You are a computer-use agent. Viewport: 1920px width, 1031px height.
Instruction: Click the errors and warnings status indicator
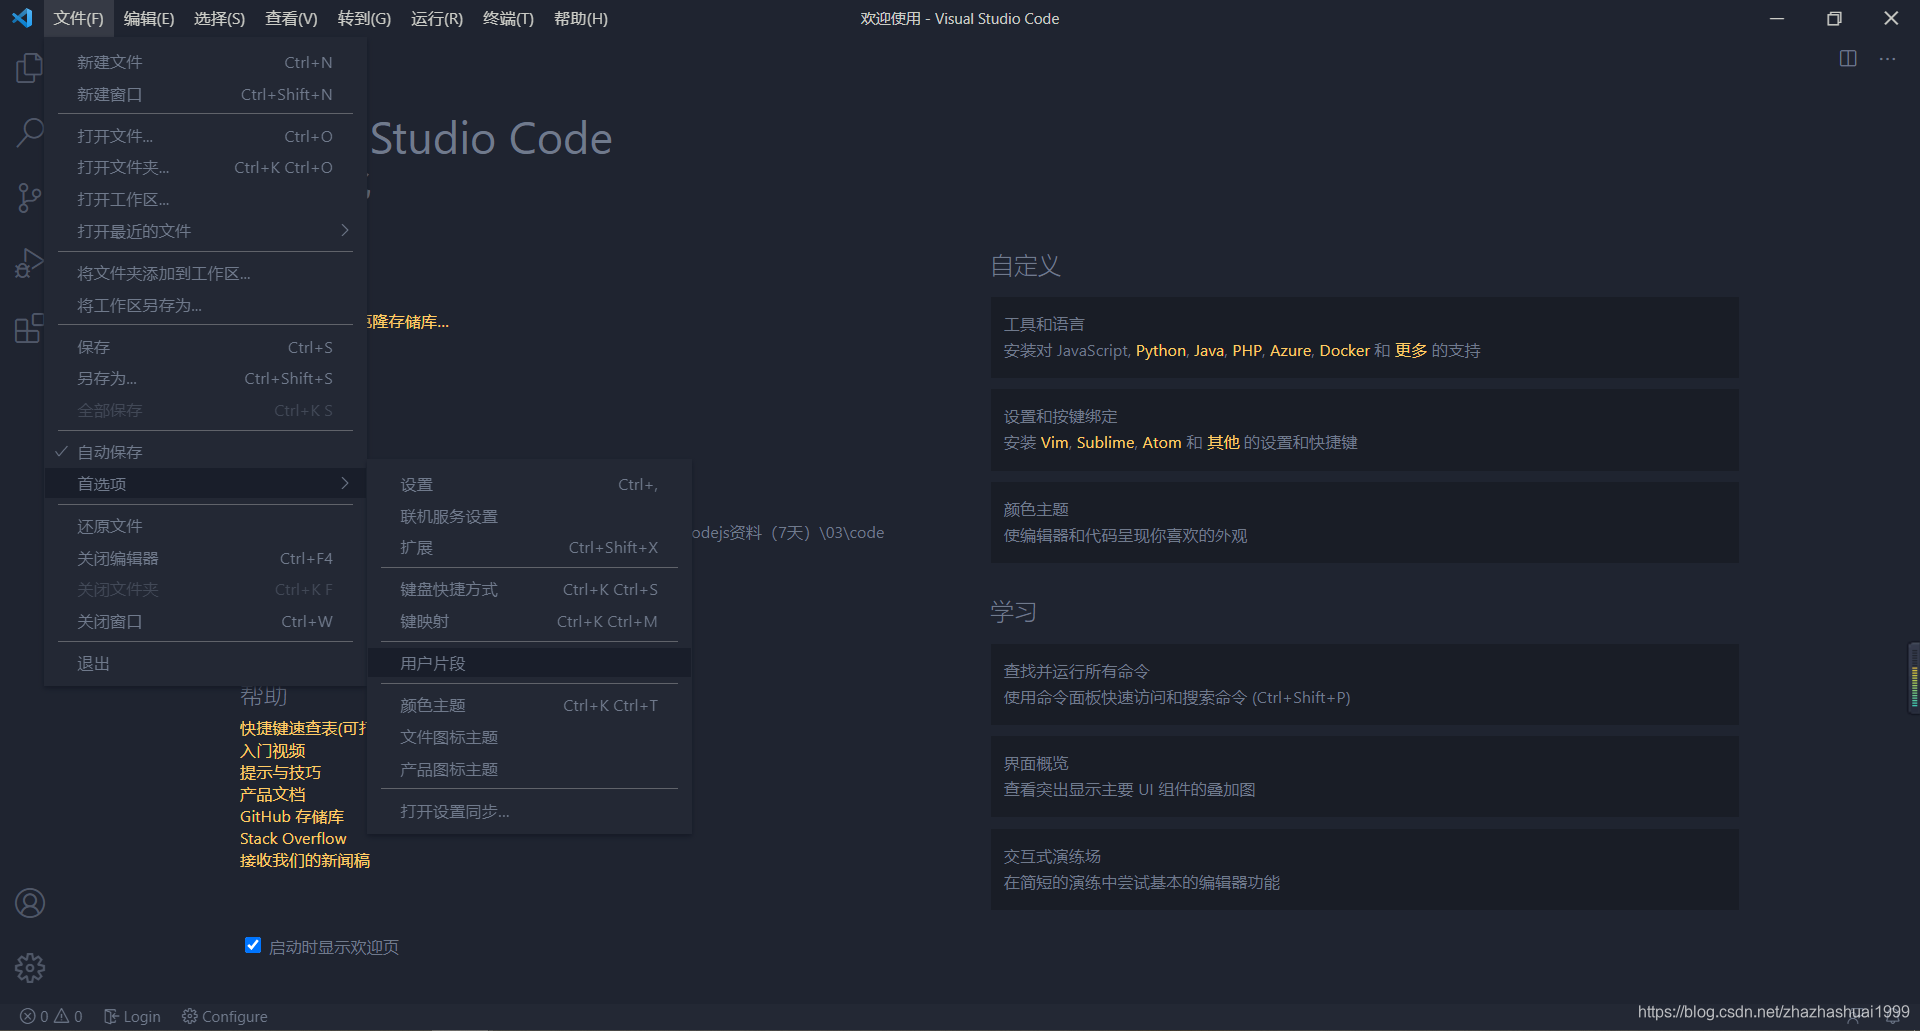(52, 1016)
